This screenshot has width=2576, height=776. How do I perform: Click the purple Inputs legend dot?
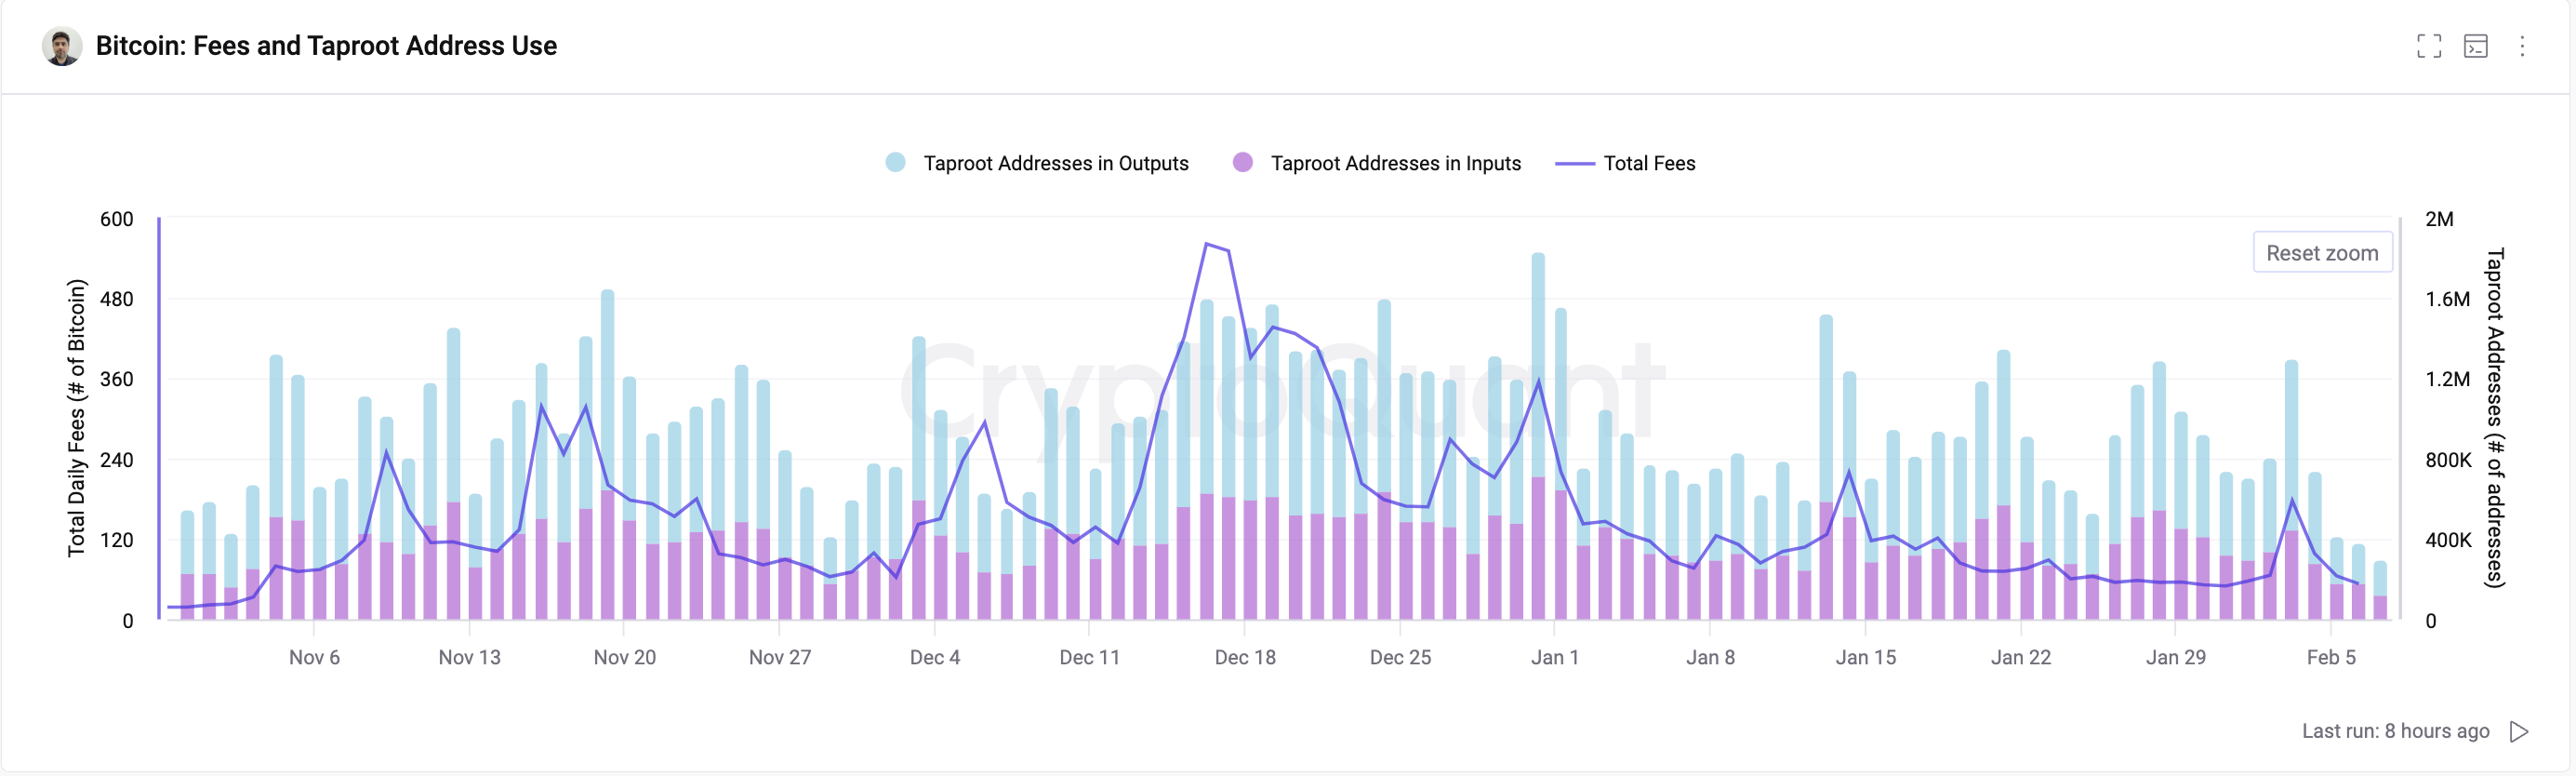(1243, 162)
